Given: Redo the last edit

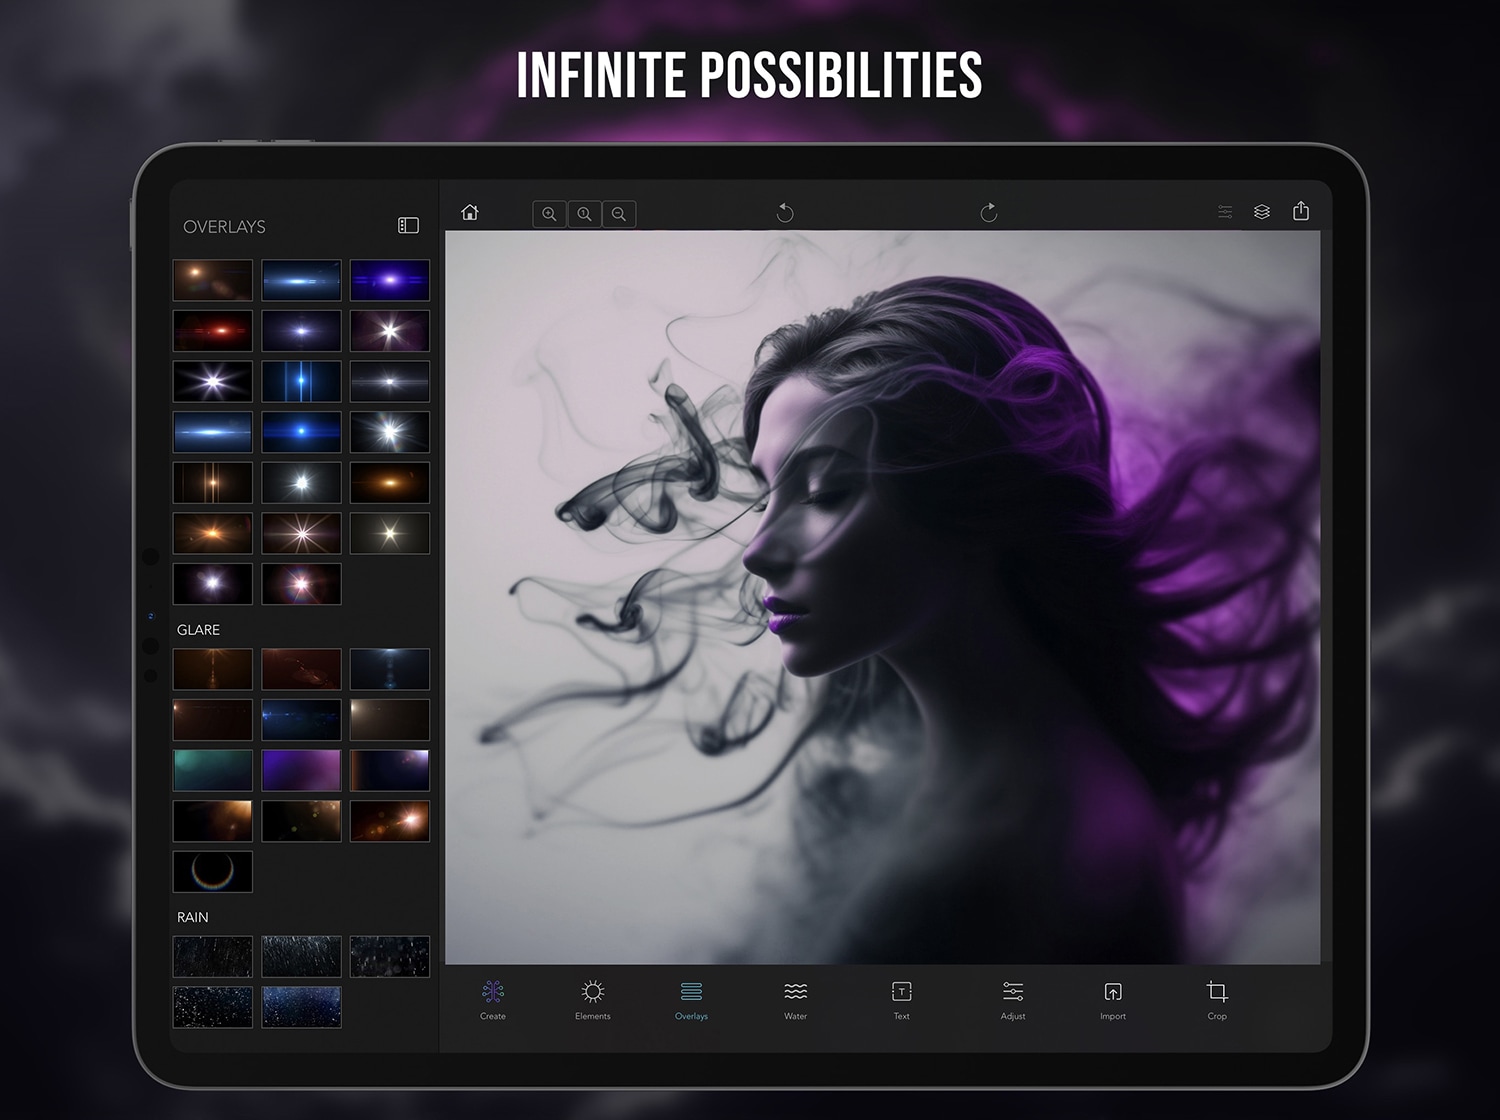Looking at the screenshot, I should coord(989,212).
